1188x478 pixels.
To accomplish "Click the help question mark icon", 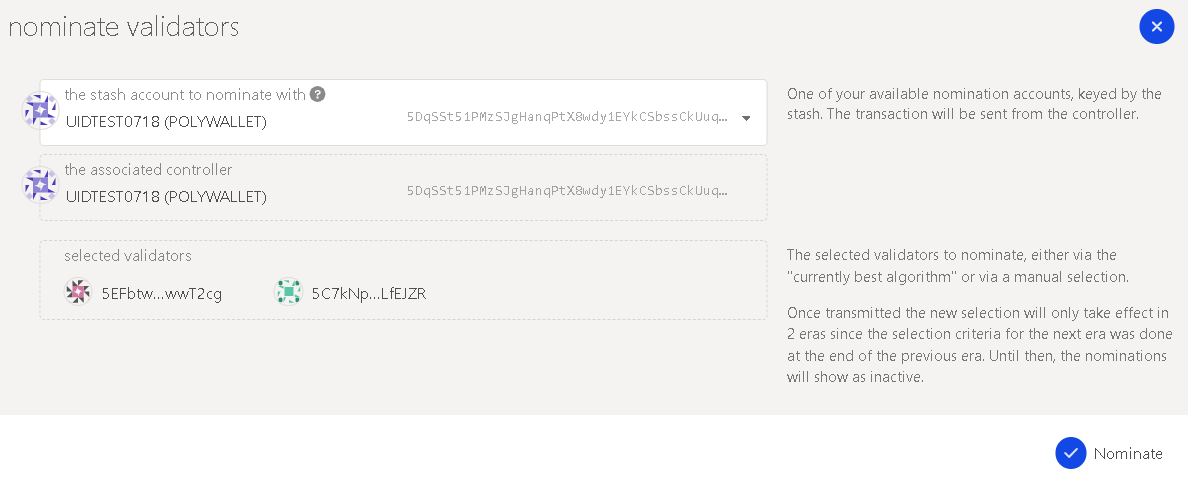I will [317, 95].
